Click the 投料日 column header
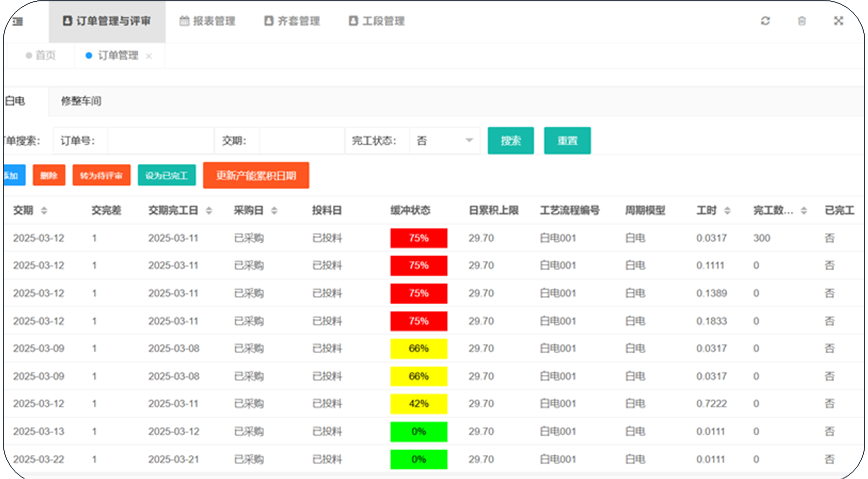Viewport: 868px width, 479px height. point(327,210)
